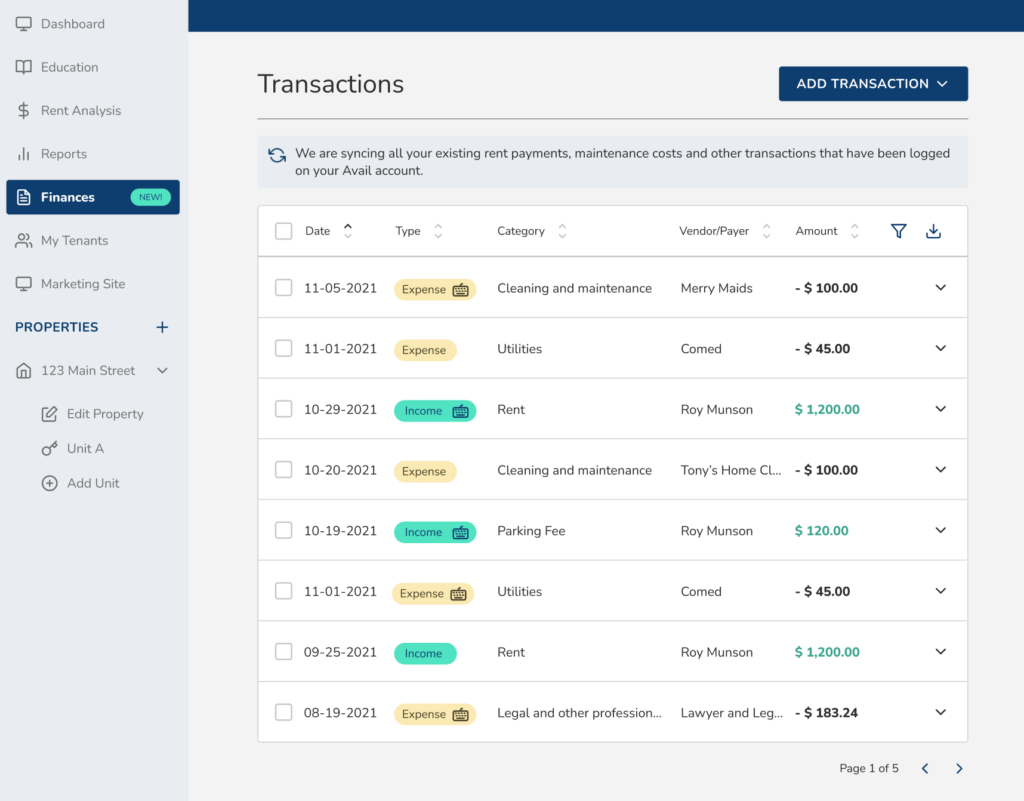Go to the next page of transactions
This screenshot has width=1024, height=801.
pos(958,768)
